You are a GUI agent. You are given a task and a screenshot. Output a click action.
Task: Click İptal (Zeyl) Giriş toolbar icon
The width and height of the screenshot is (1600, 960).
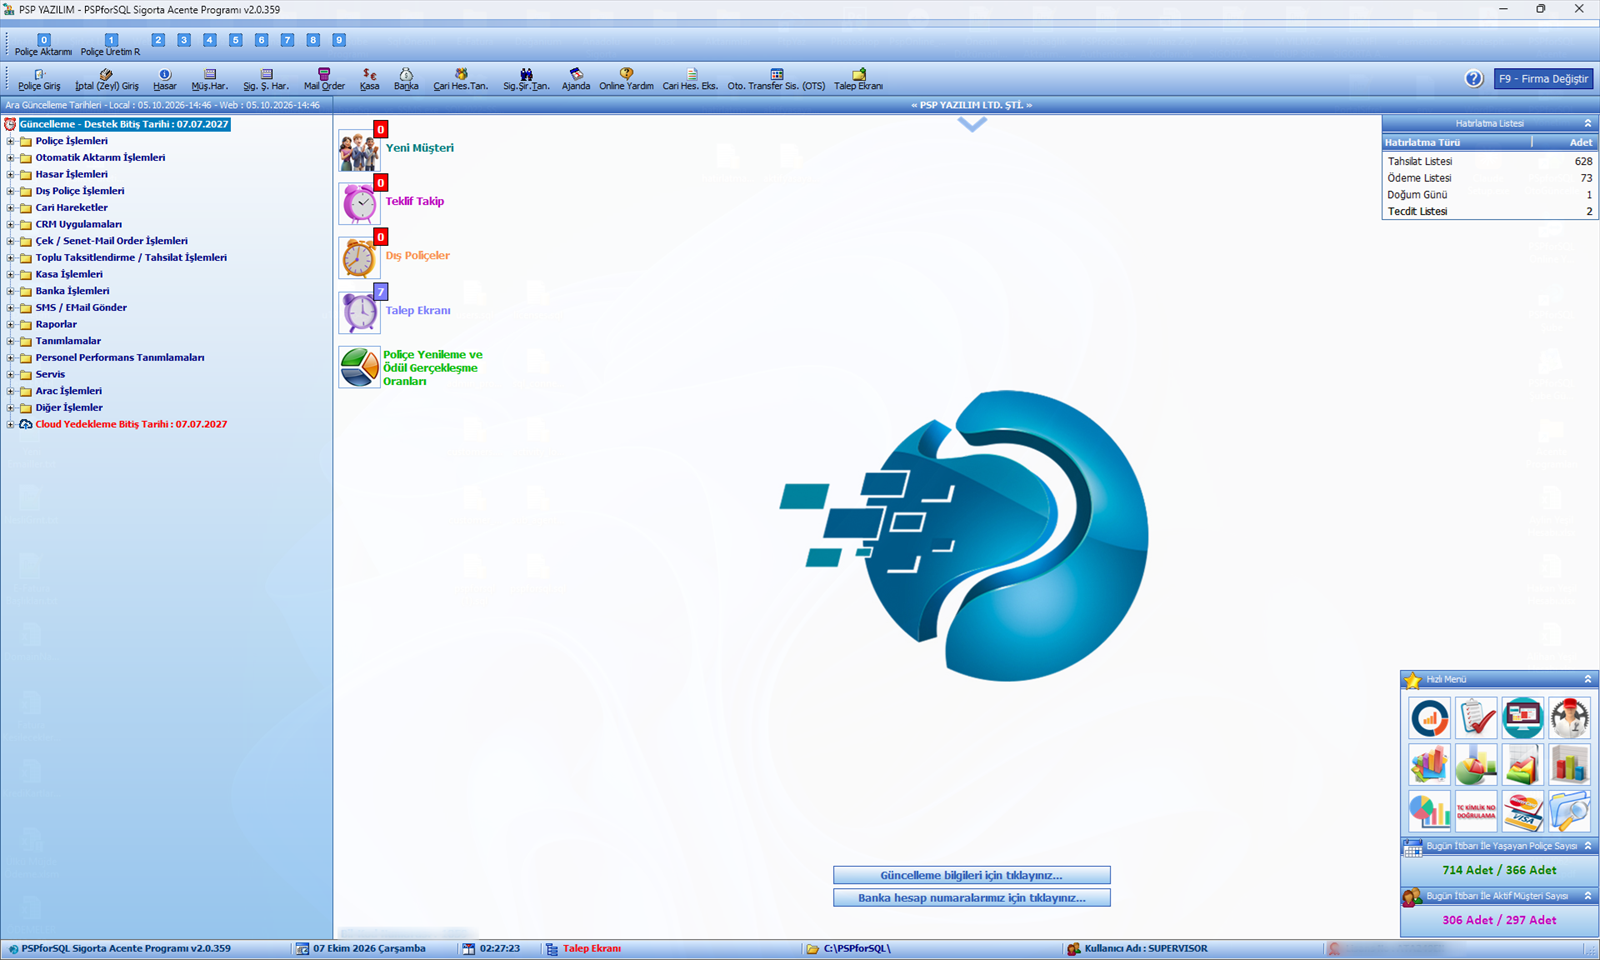coord(107,79)
